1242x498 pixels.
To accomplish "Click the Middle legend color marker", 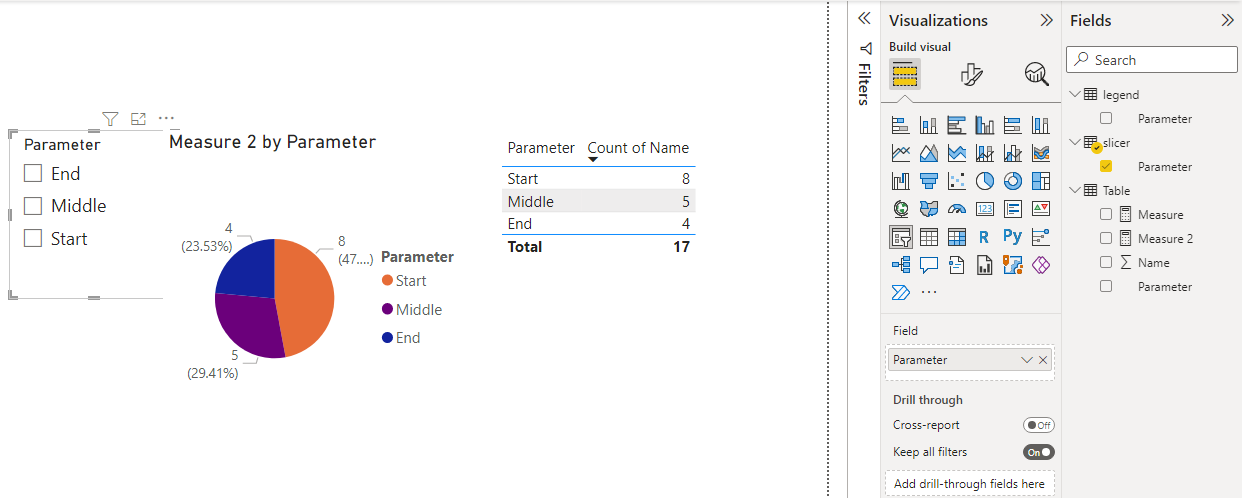I will pos(387,309).
